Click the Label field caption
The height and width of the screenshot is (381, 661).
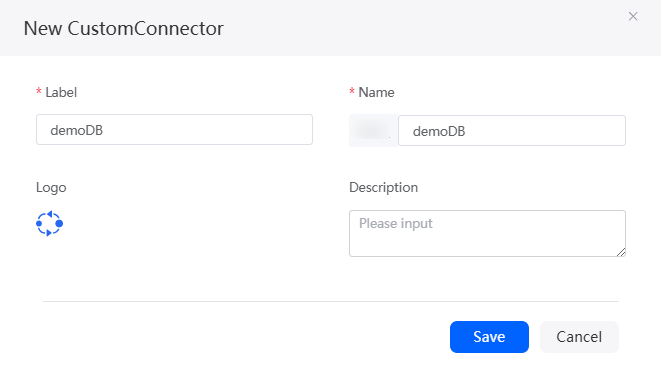[61, 92]
